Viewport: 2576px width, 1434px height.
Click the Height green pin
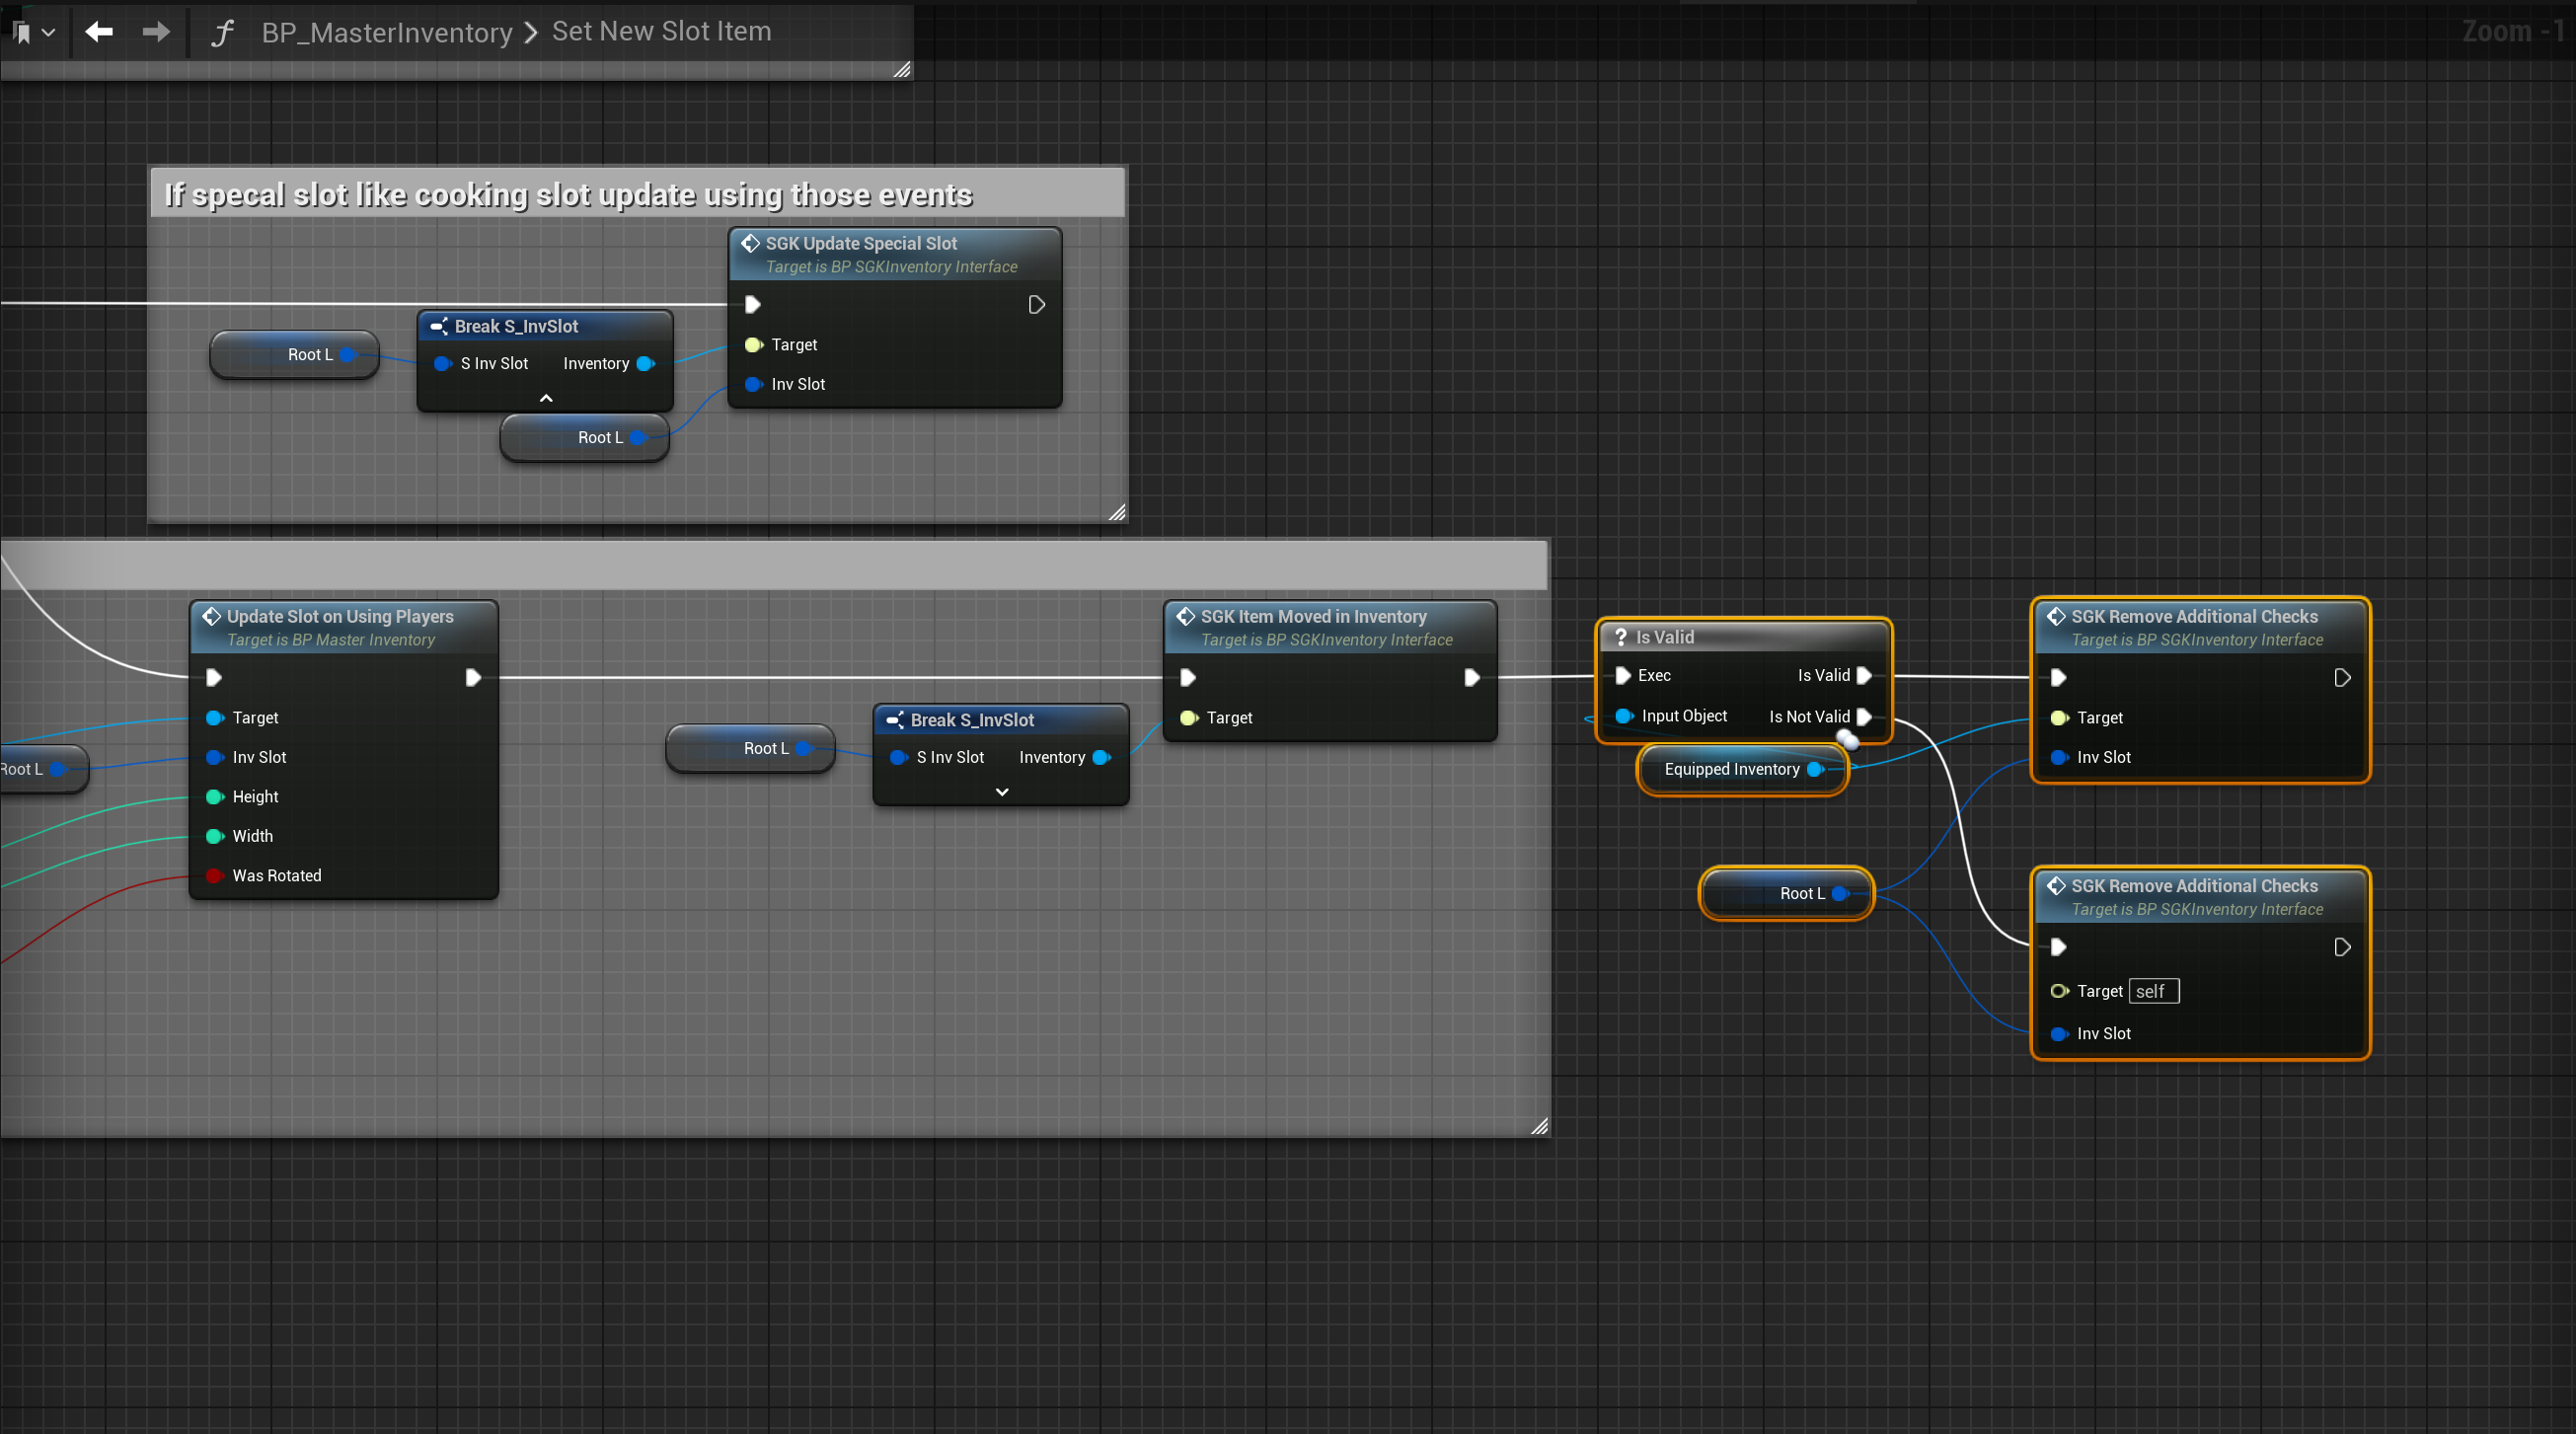click(214, 796)
